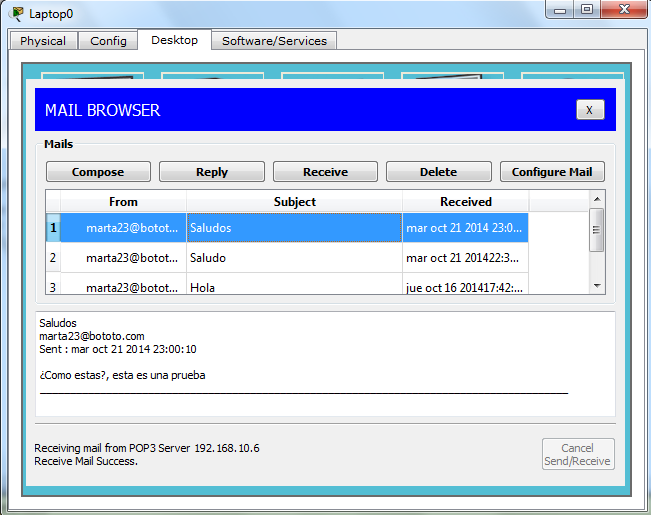Click the Saludo subject cell
Viewport: 651px width, 515px height.
tap(294, 258)
